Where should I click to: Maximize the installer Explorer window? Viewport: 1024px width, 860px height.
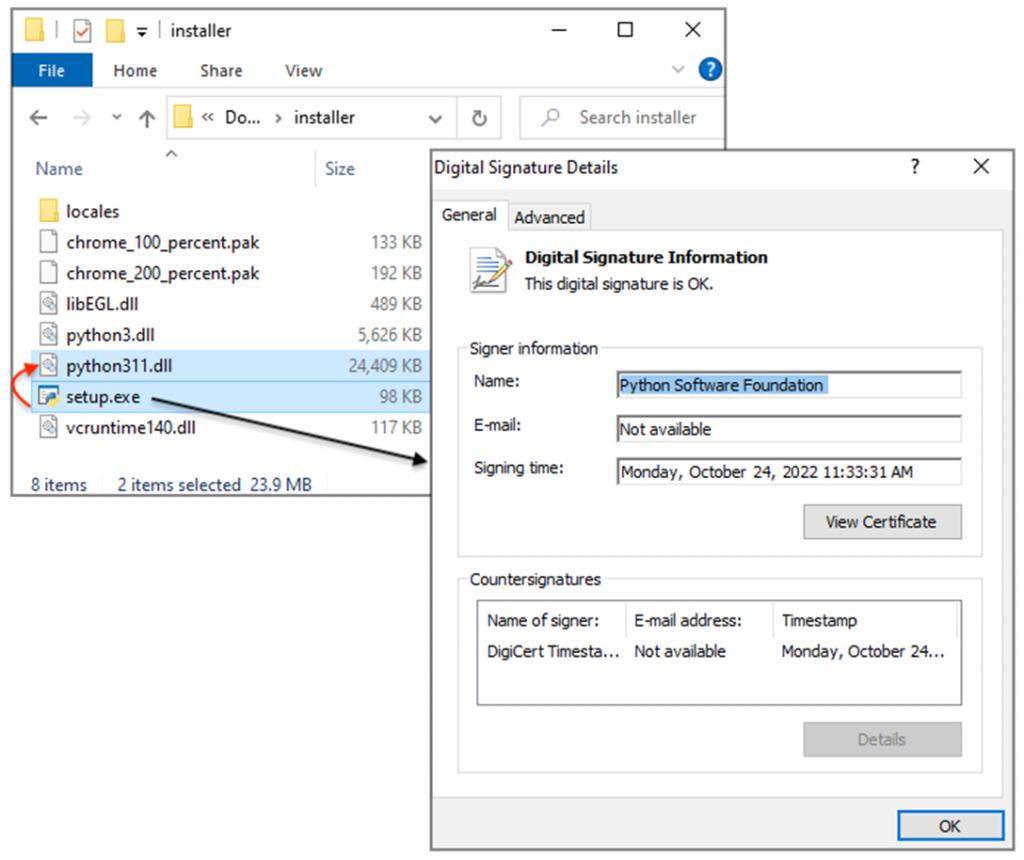625,30
